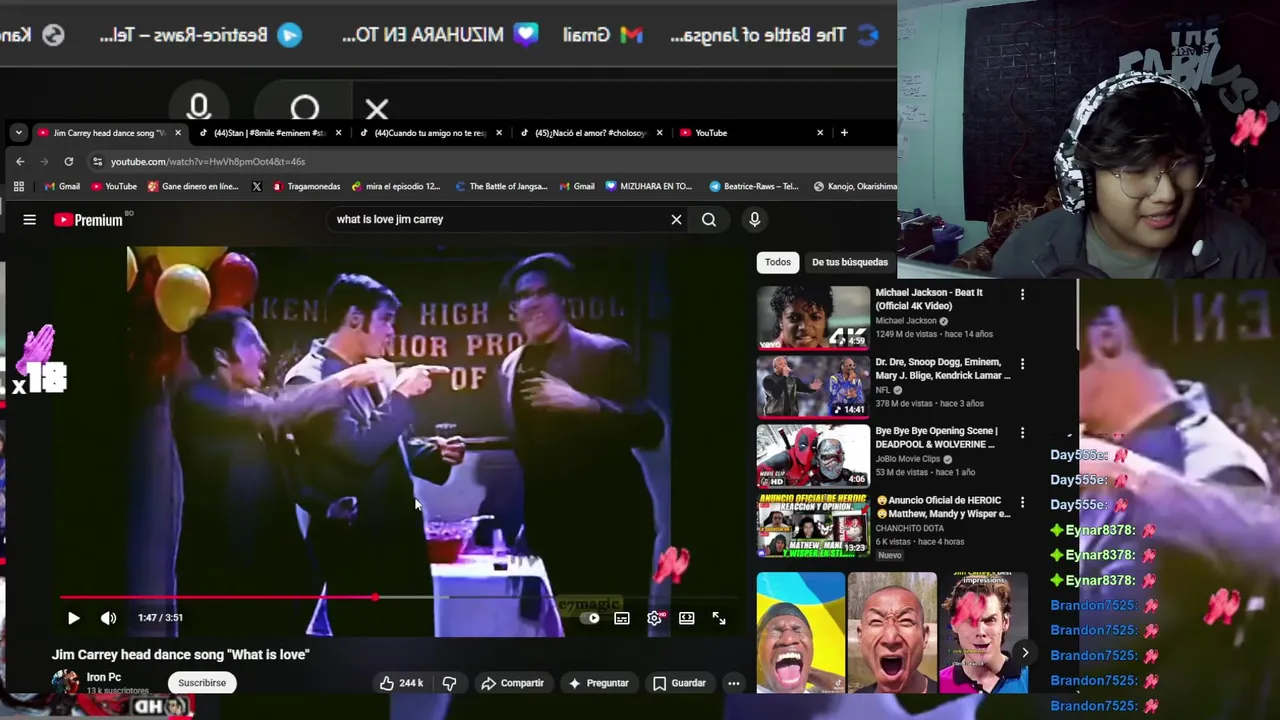Viewport: 1280px width, 720px height.
Task: Open the Tragamonedas bookmark
Action: click(x=305, y=186)
